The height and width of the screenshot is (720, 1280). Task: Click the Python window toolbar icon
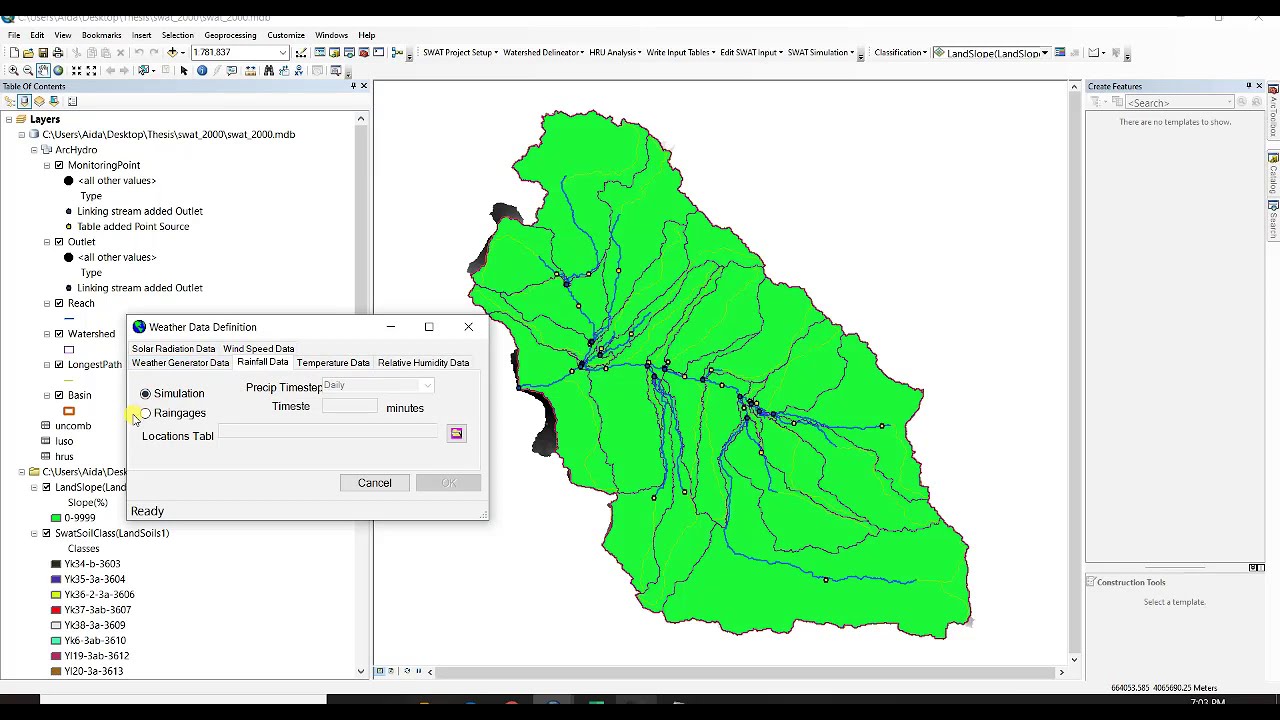pyautogui.click(x=379, y=52)
